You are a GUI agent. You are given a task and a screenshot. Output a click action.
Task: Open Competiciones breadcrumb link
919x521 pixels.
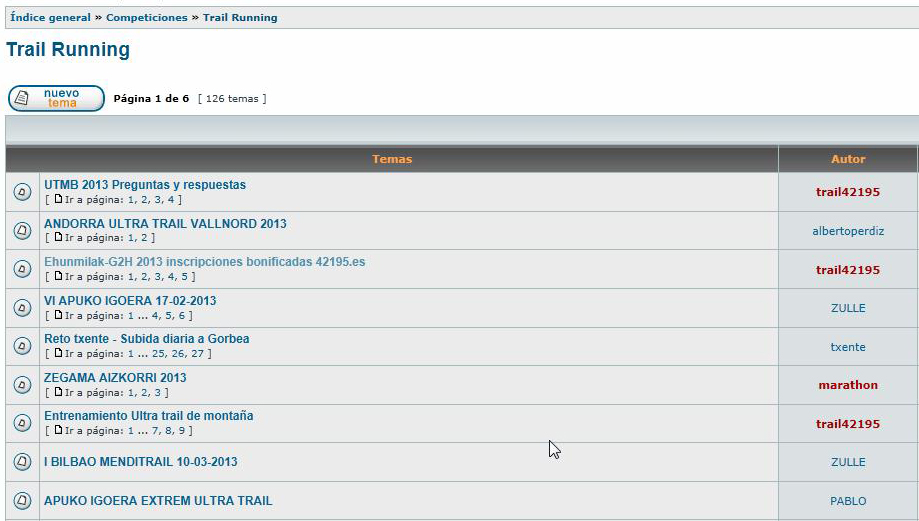click(x=146, y=18)
